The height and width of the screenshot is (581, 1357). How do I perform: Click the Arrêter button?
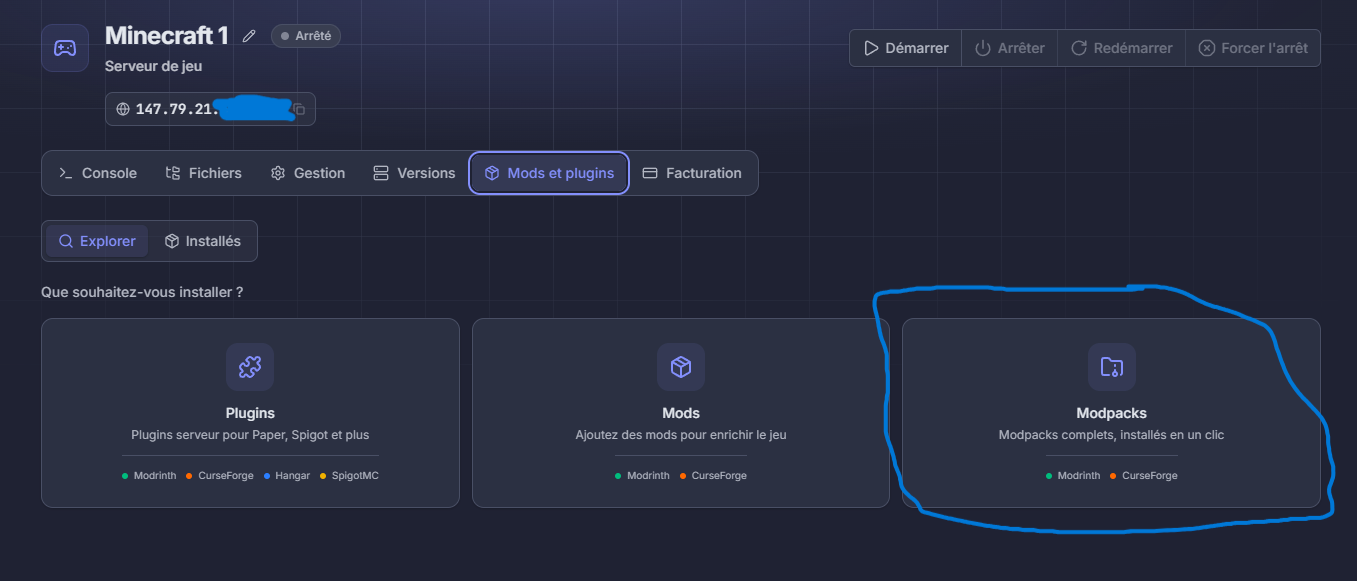coord(1010,48)
